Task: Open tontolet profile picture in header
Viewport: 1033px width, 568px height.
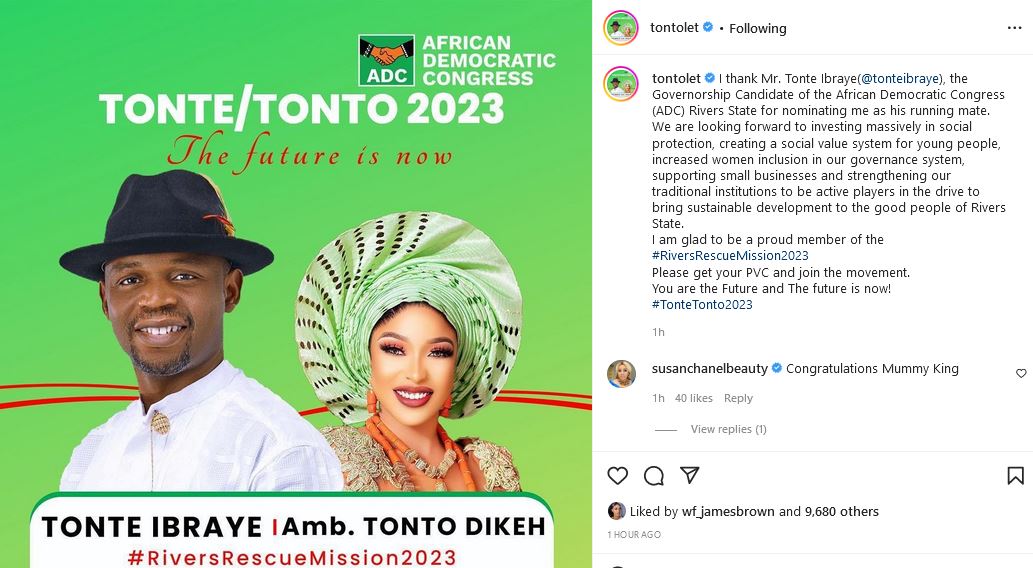Action: pos(621,28)
